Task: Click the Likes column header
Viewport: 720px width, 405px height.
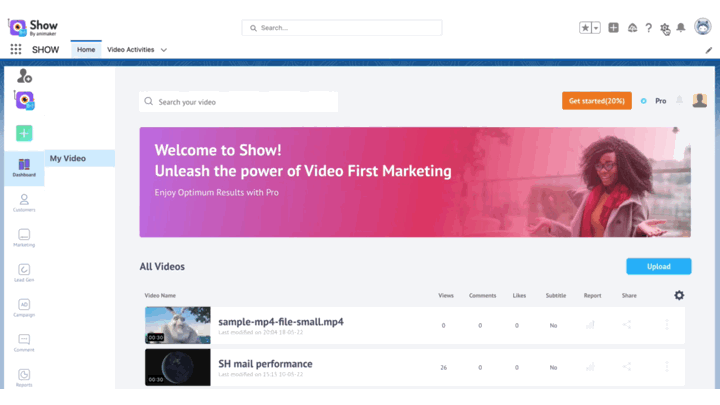Action: (519, 295)
